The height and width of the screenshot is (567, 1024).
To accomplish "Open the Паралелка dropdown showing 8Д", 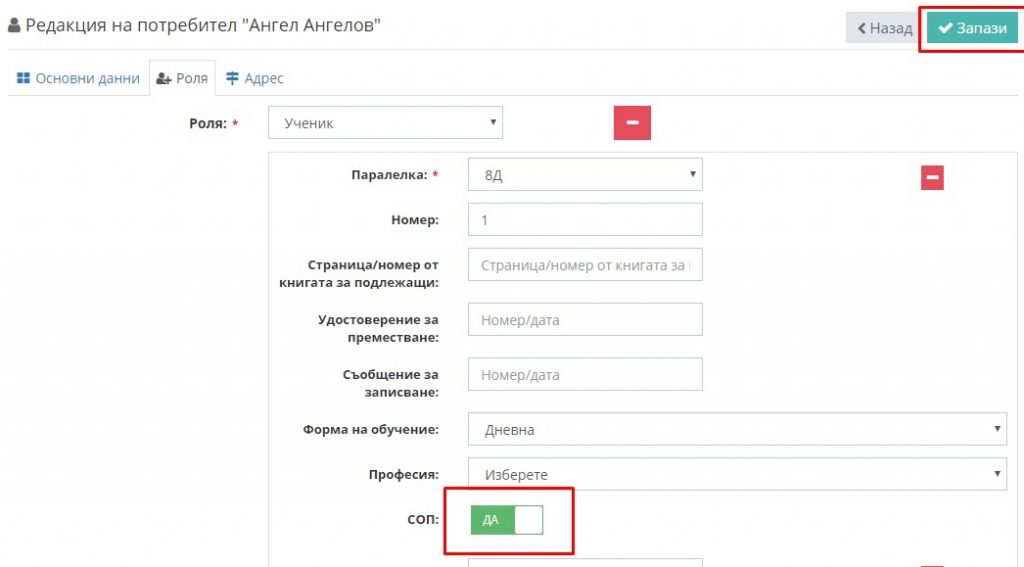I will [x=585, y=174].
